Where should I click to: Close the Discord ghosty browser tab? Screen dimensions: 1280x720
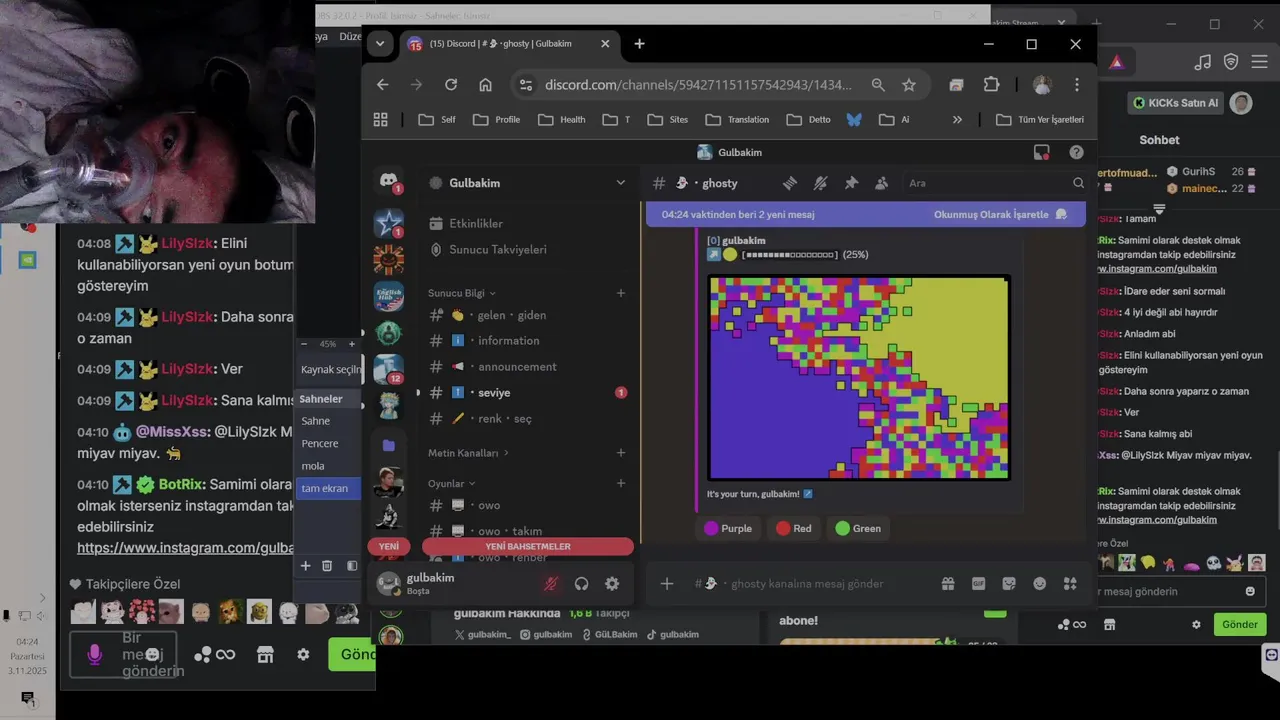(605, 44)
